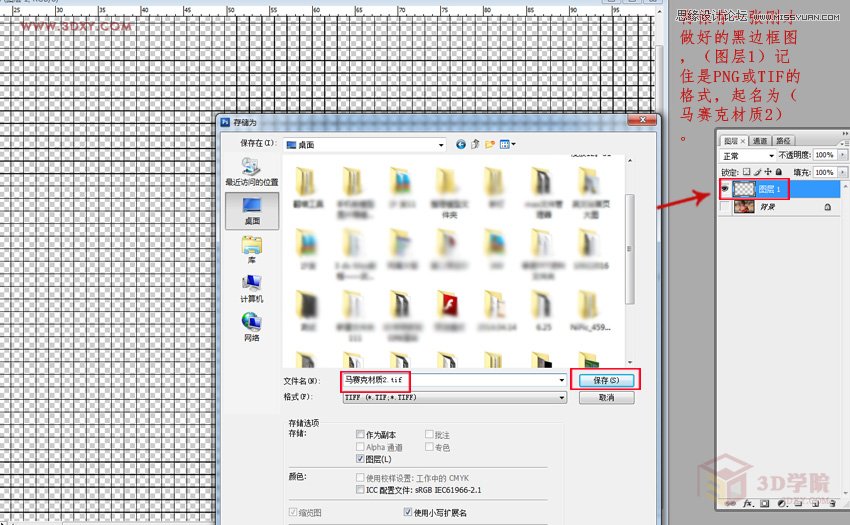Open 网络 from the places sidebar
The image size is (850, 525).
[x=252, y=327]
